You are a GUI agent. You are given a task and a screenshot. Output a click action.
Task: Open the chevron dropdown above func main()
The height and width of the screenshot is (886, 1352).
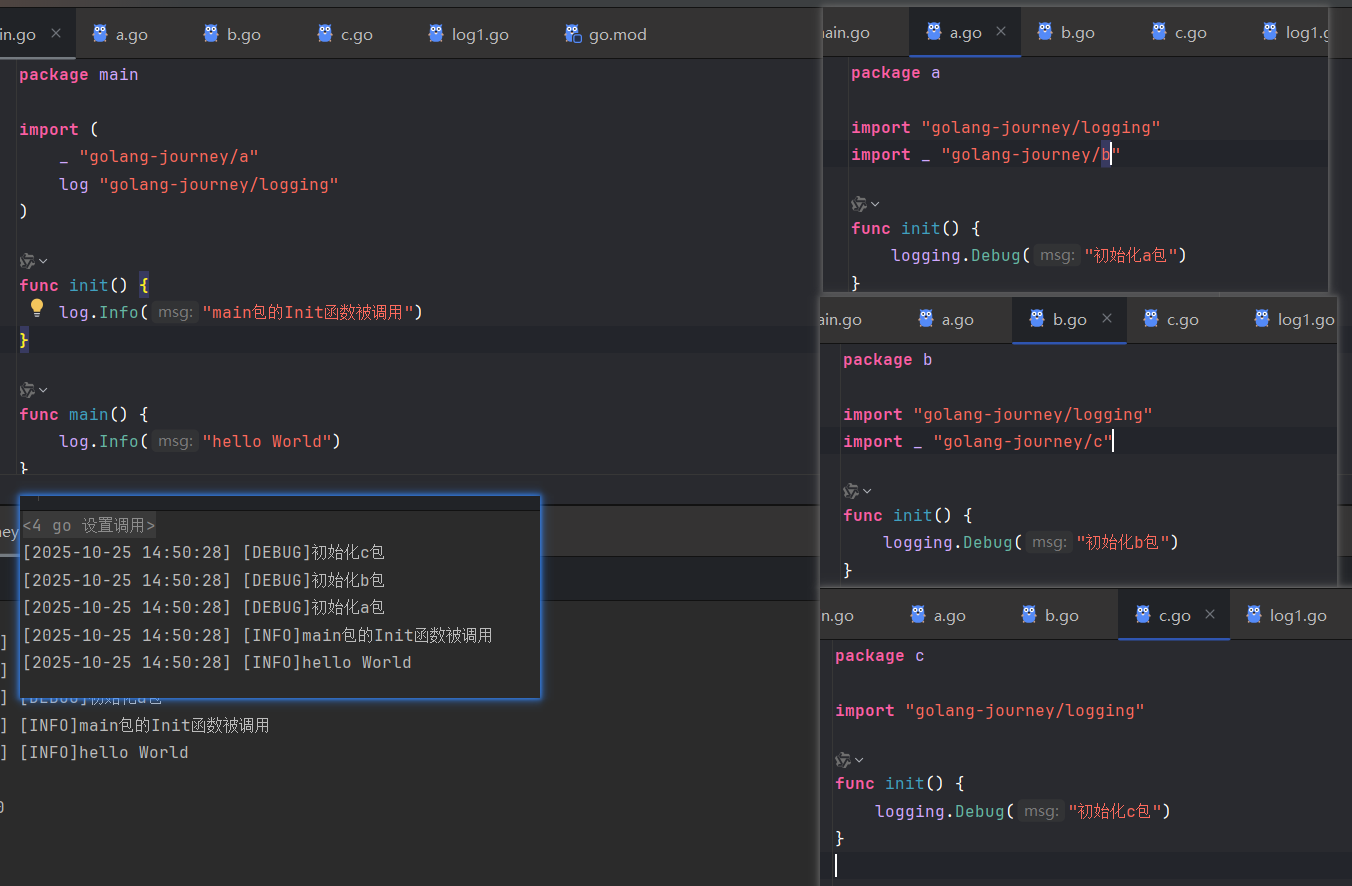click(x=43, y=390)
